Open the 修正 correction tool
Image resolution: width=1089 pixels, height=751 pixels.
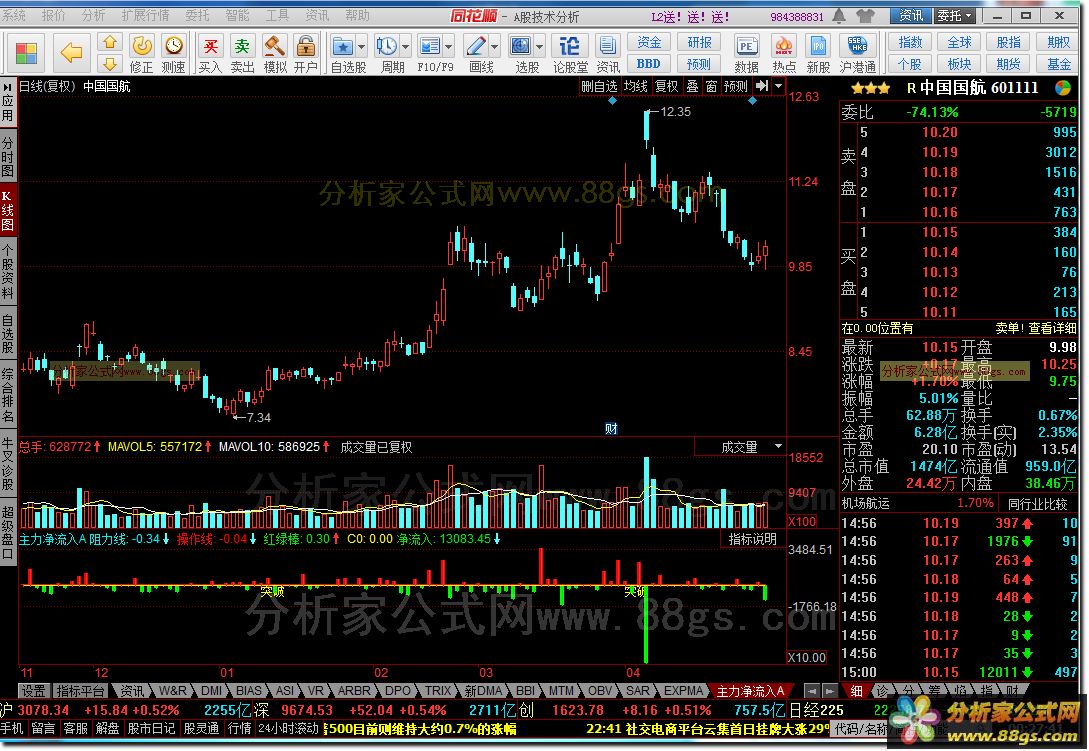point(142,53)
